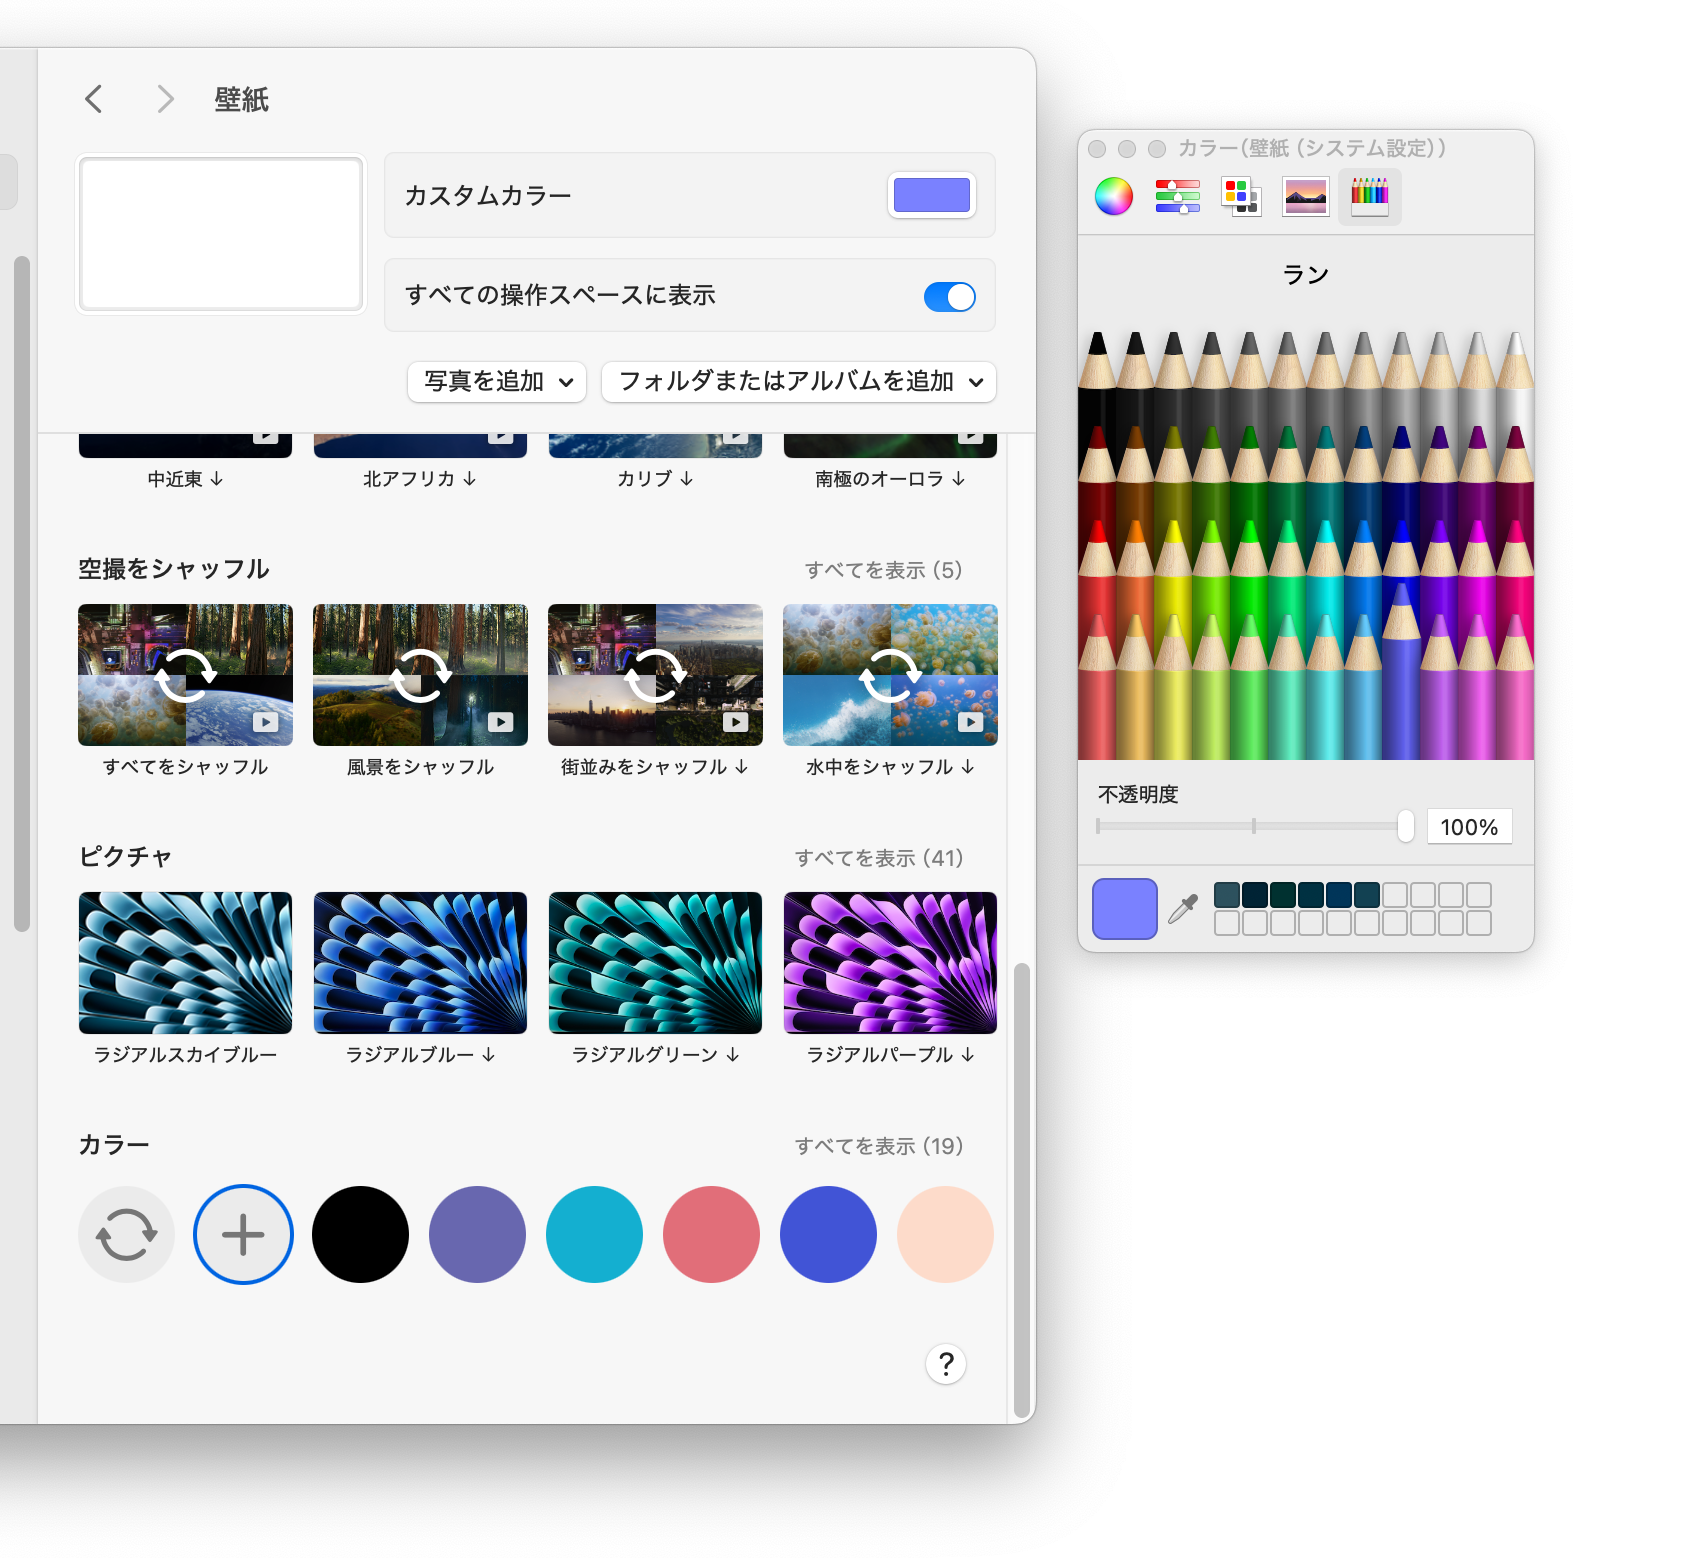Select the peach color circle

pos(945,1235)
